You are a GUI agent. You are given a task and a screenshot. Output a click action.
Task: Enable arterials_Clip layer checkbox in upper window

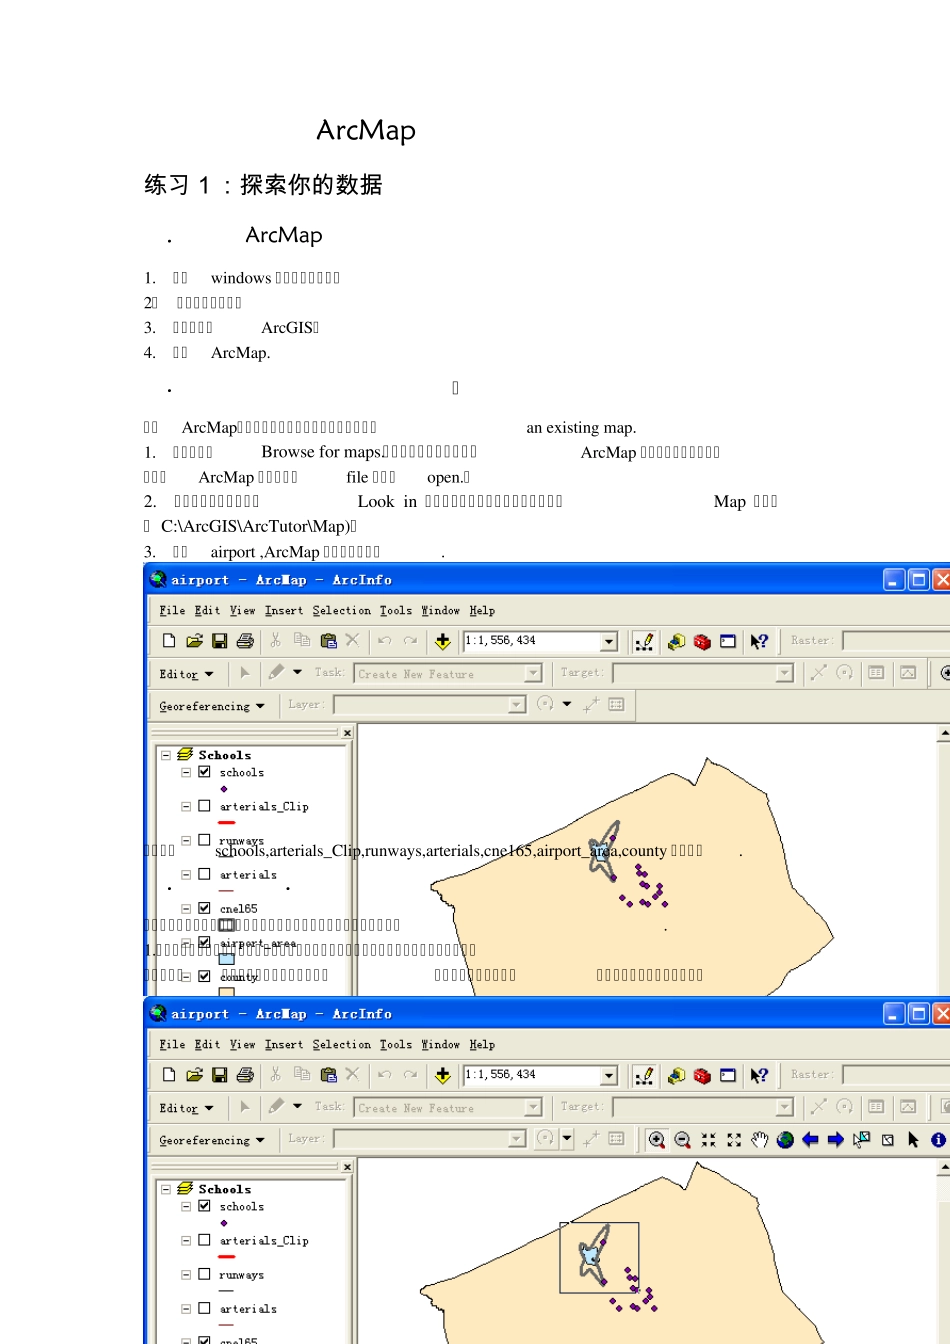coord(204,806)
